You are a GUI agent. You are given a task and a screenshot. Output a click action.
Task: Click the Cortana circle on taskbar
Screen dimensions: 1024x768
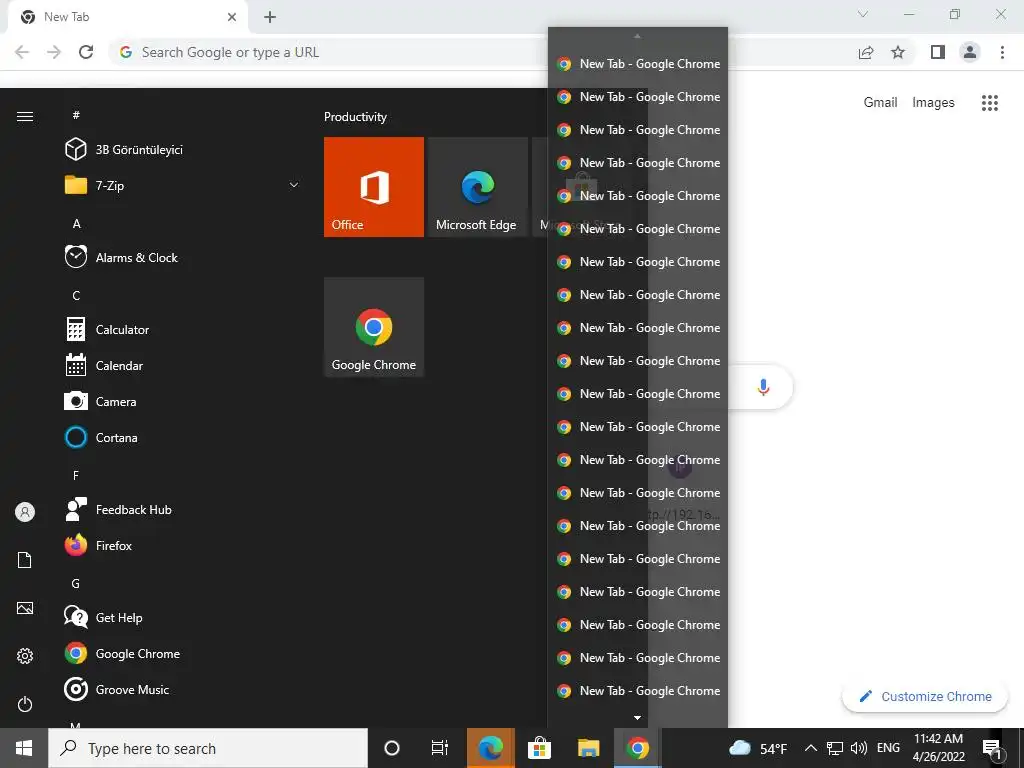pyautogui.click(x=392, y=748)
